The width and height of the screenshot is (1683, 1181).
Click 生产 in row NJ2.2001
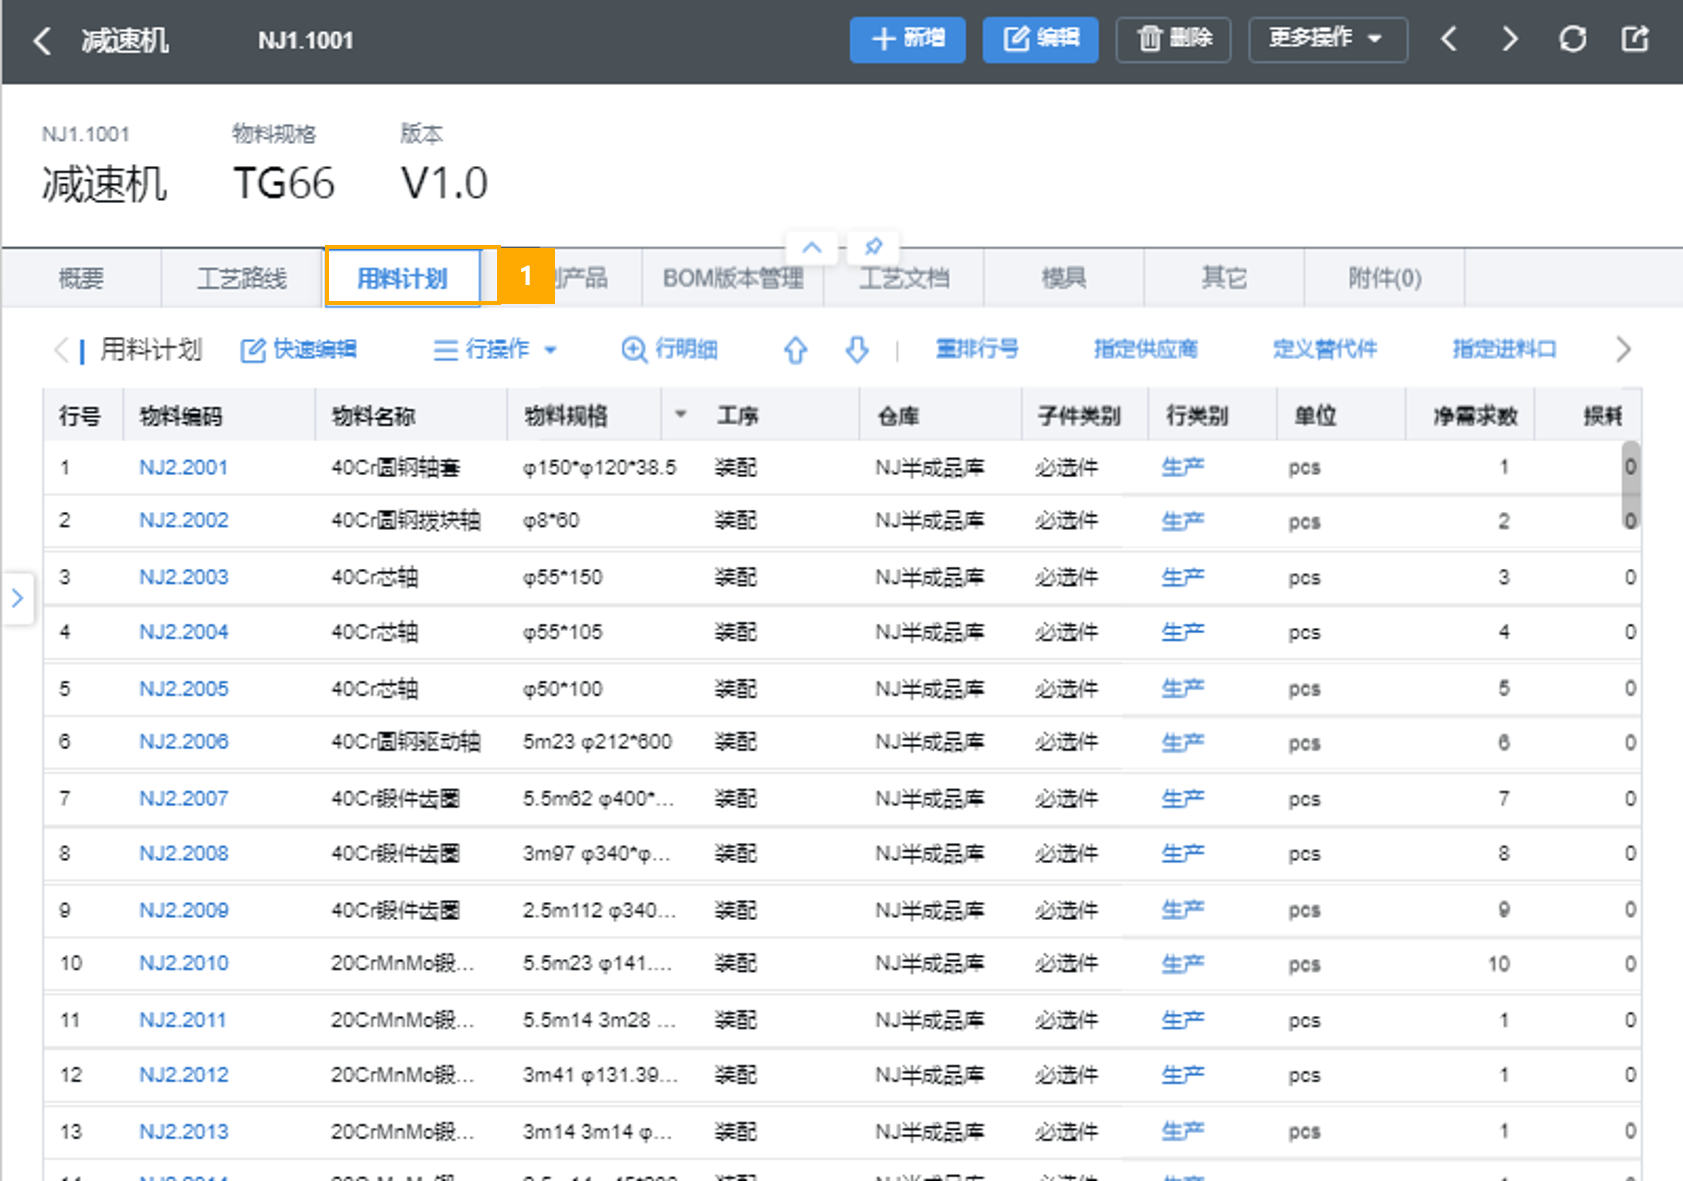click(x=1182, y=467)
